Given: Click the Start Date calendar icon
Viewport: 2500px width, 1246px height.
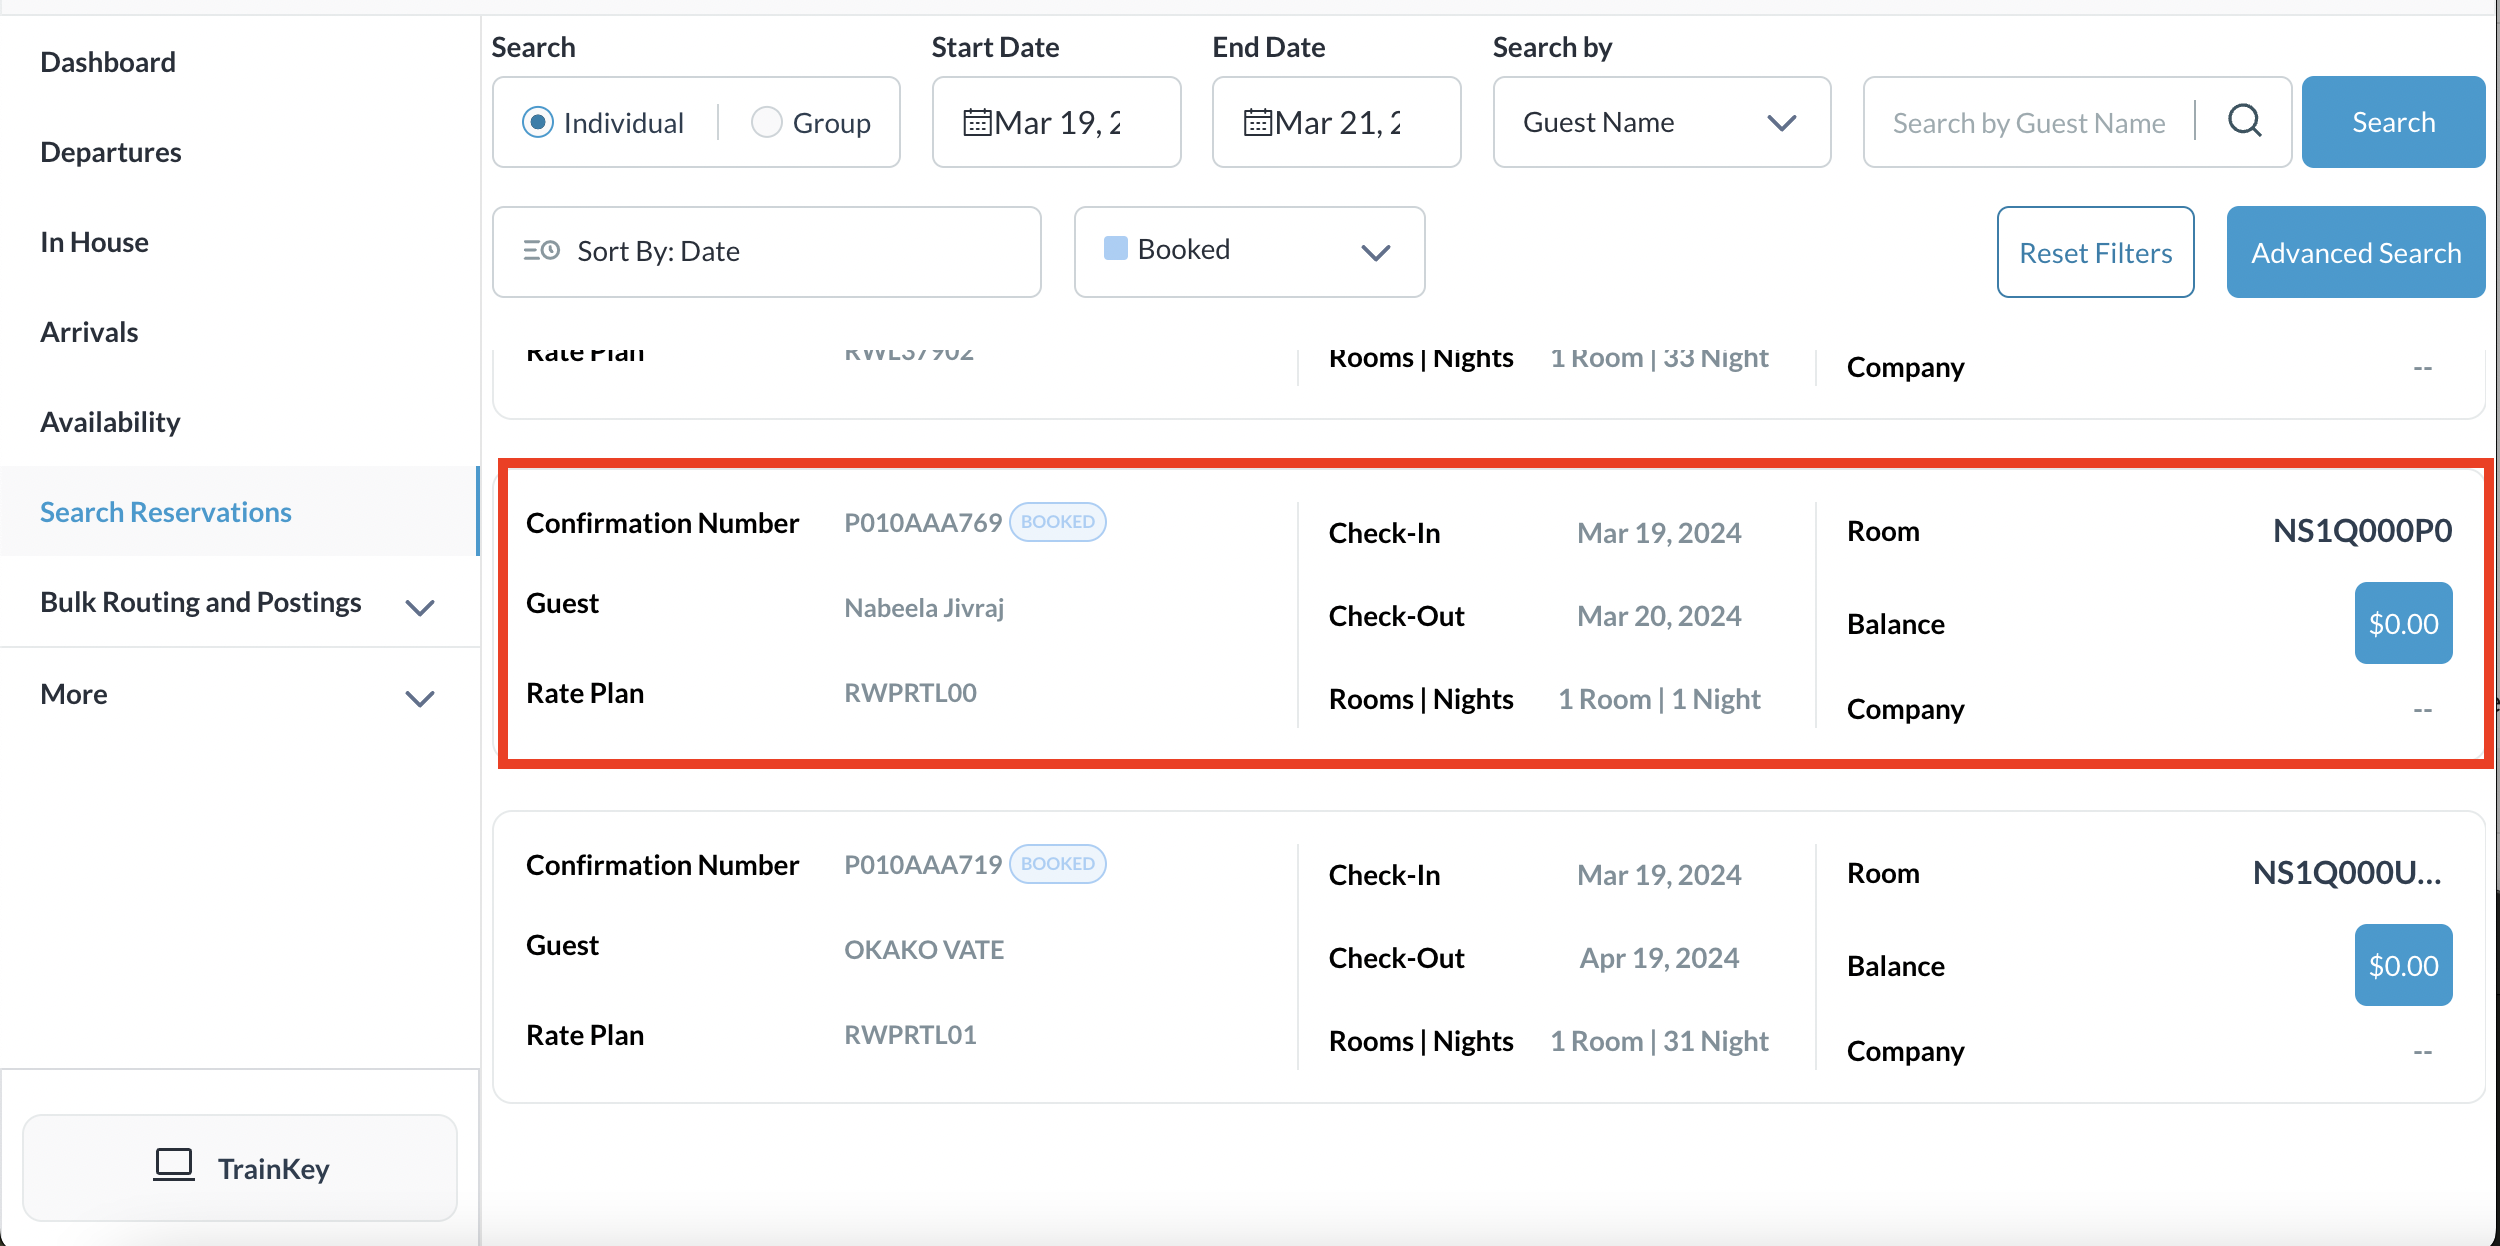Looking at the screenshot, I should point(976,123).
